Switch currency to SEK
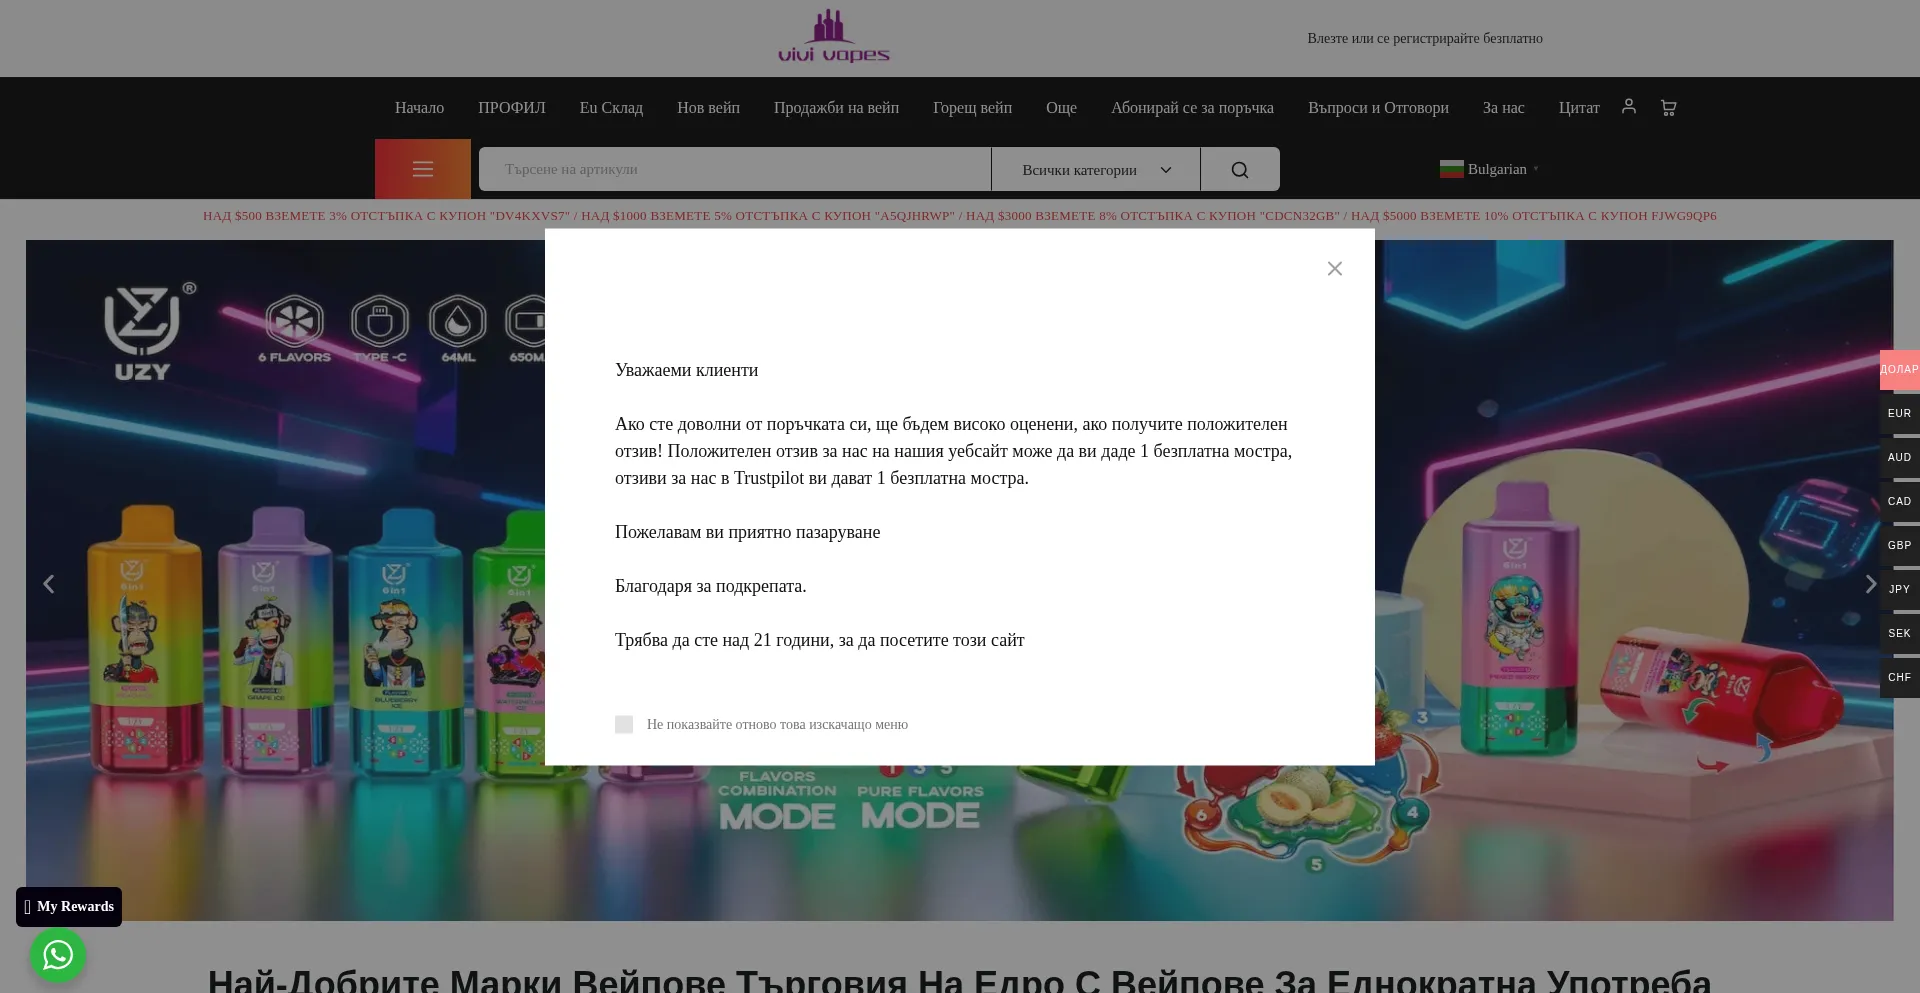Screen dimensions: 1920x993 click(1900, 634)
